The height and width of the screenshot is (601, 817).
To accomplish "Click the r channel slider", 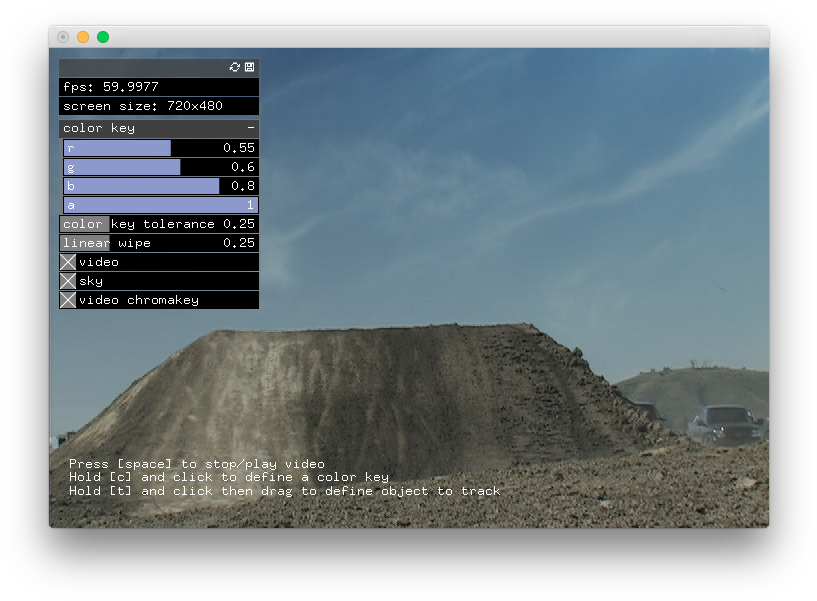I will [x=159, y=148].
